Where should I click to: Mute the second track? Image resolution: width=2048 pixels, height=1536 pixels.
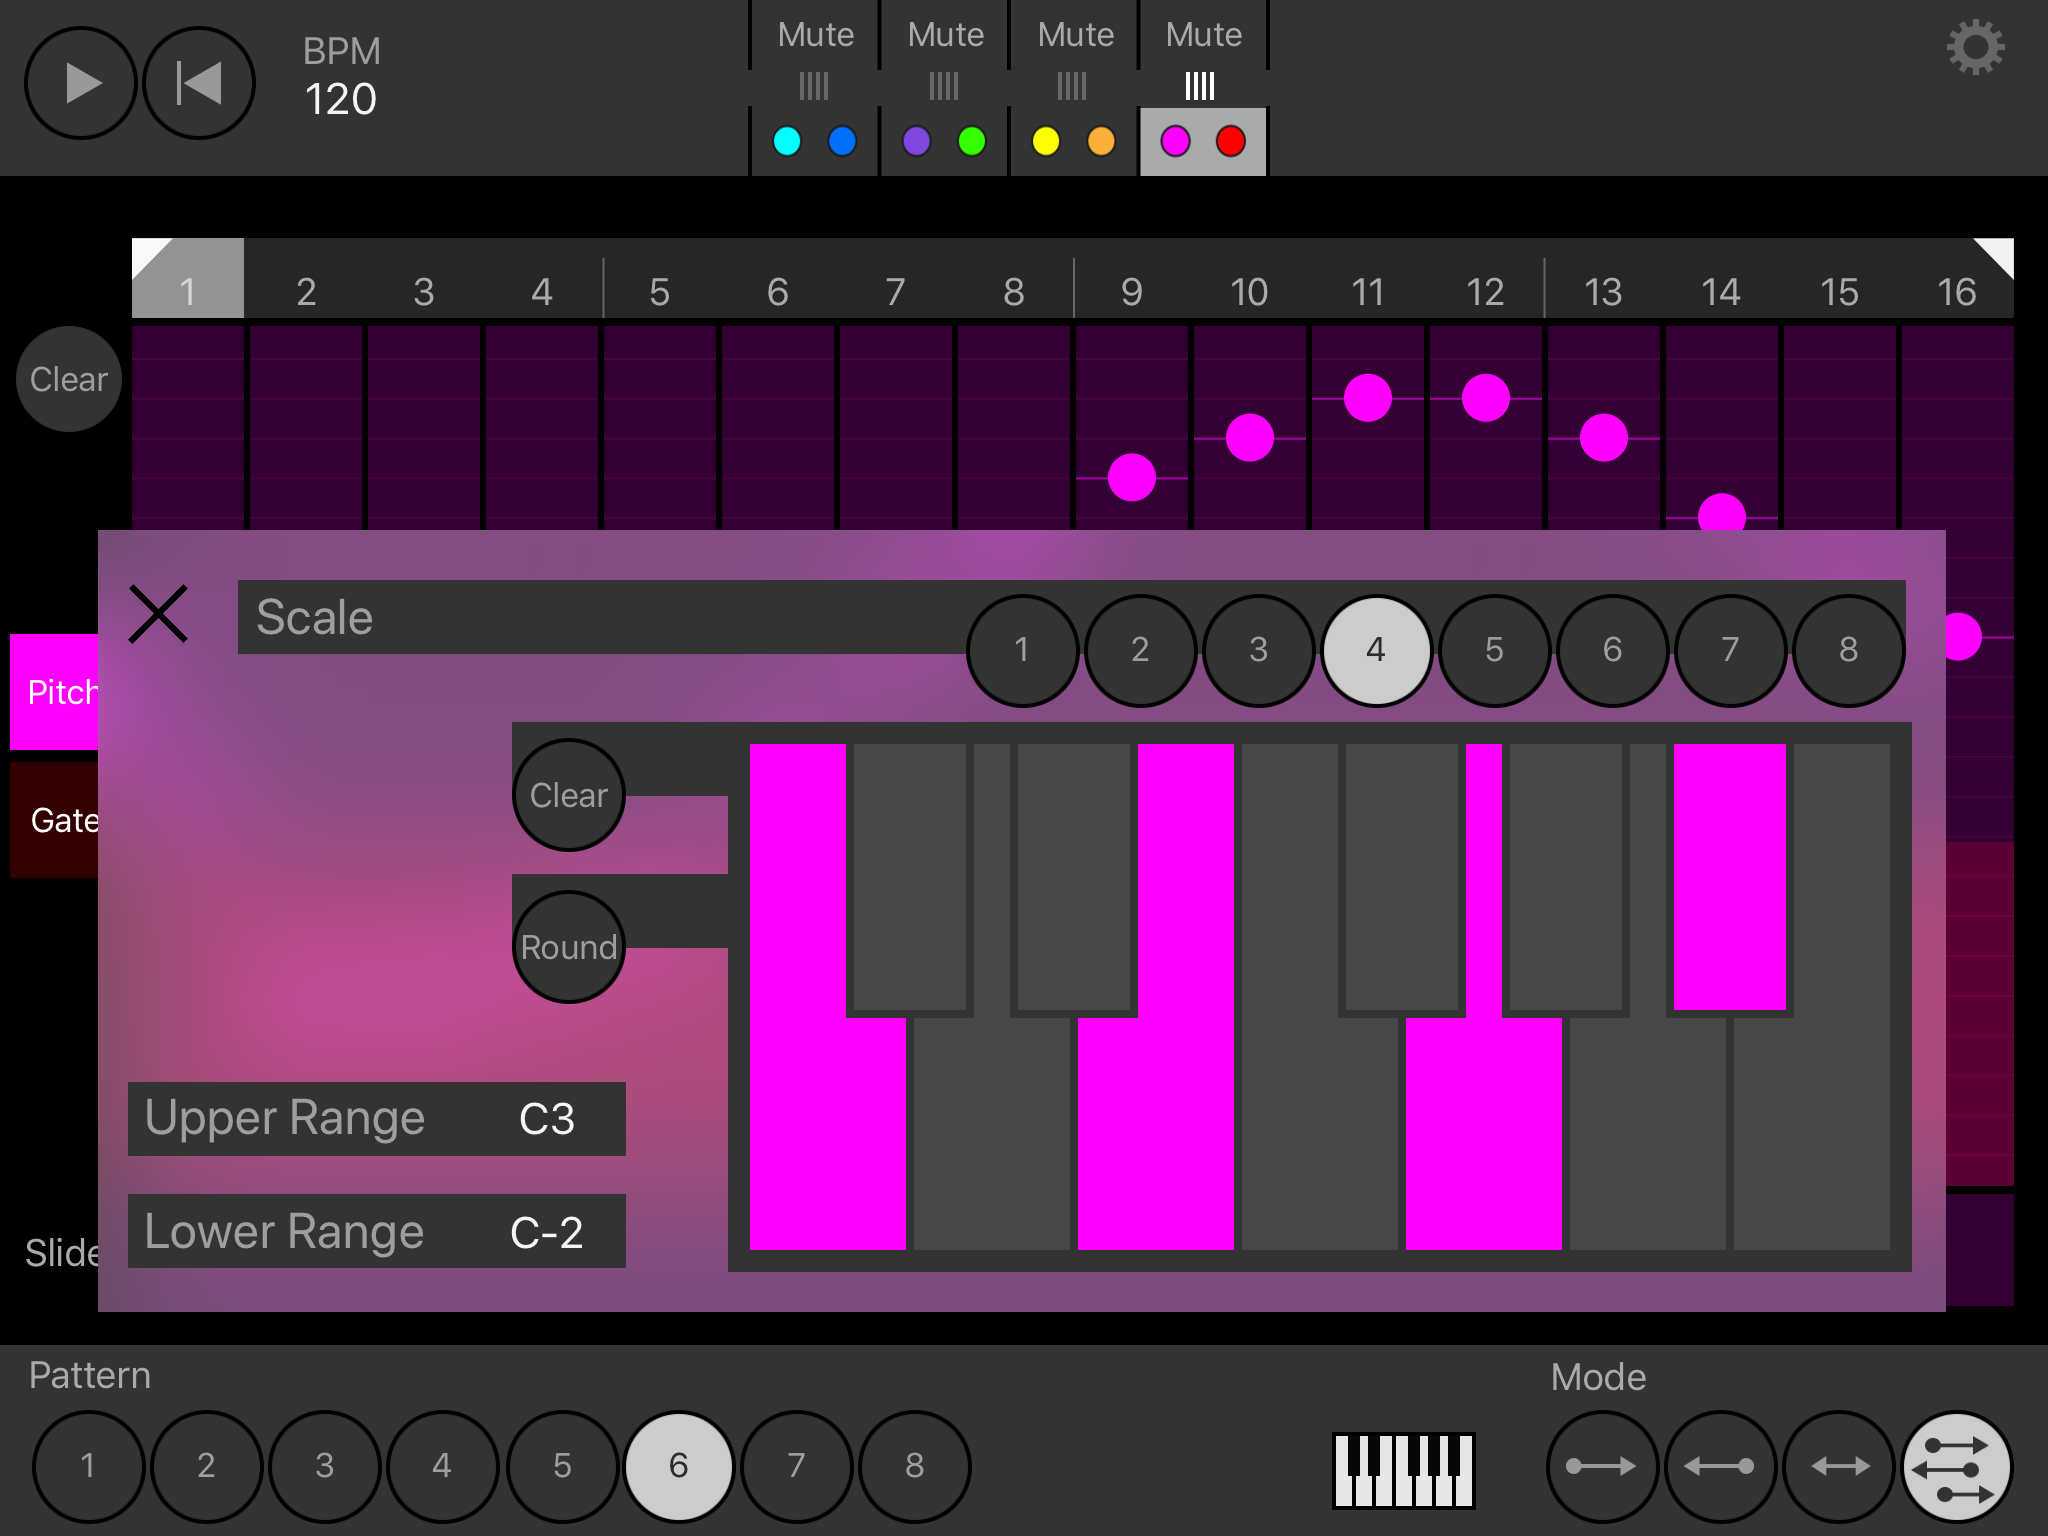[x=944, y=34]
